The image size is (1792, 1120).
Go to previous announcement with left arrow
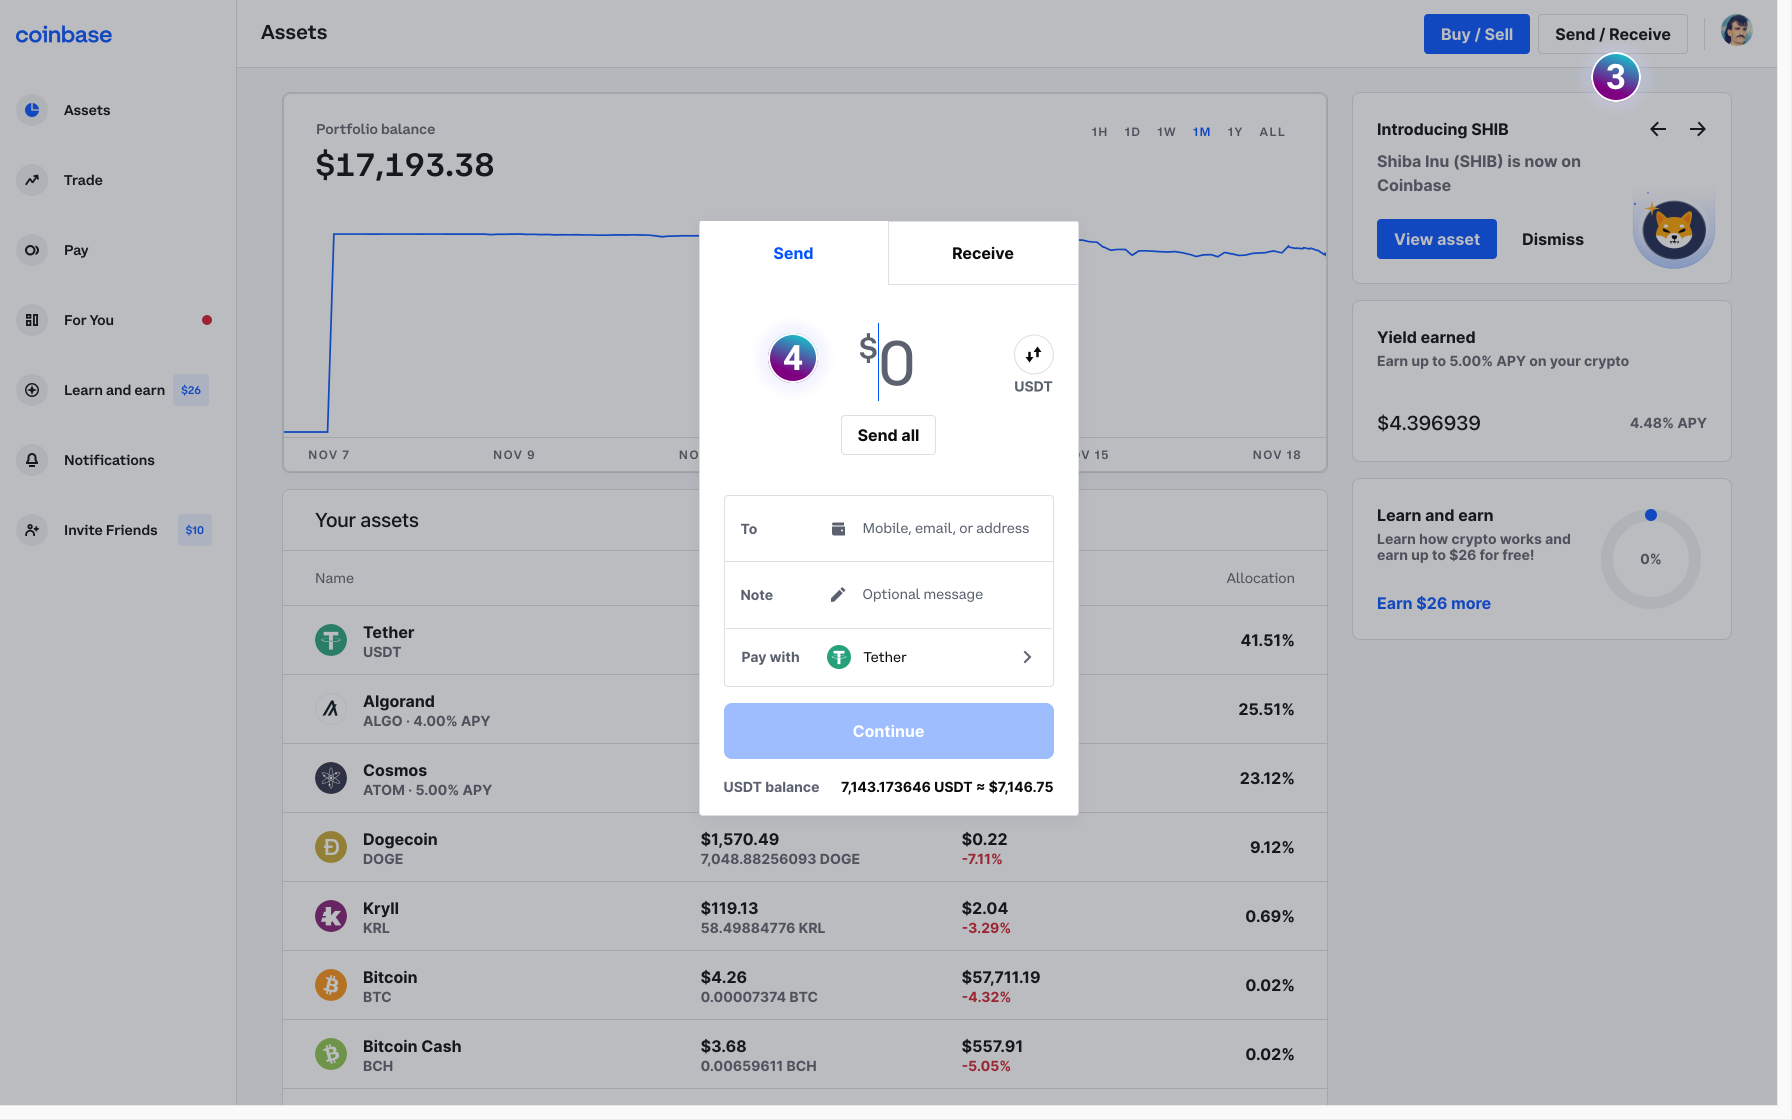[x=1658, y=129]
